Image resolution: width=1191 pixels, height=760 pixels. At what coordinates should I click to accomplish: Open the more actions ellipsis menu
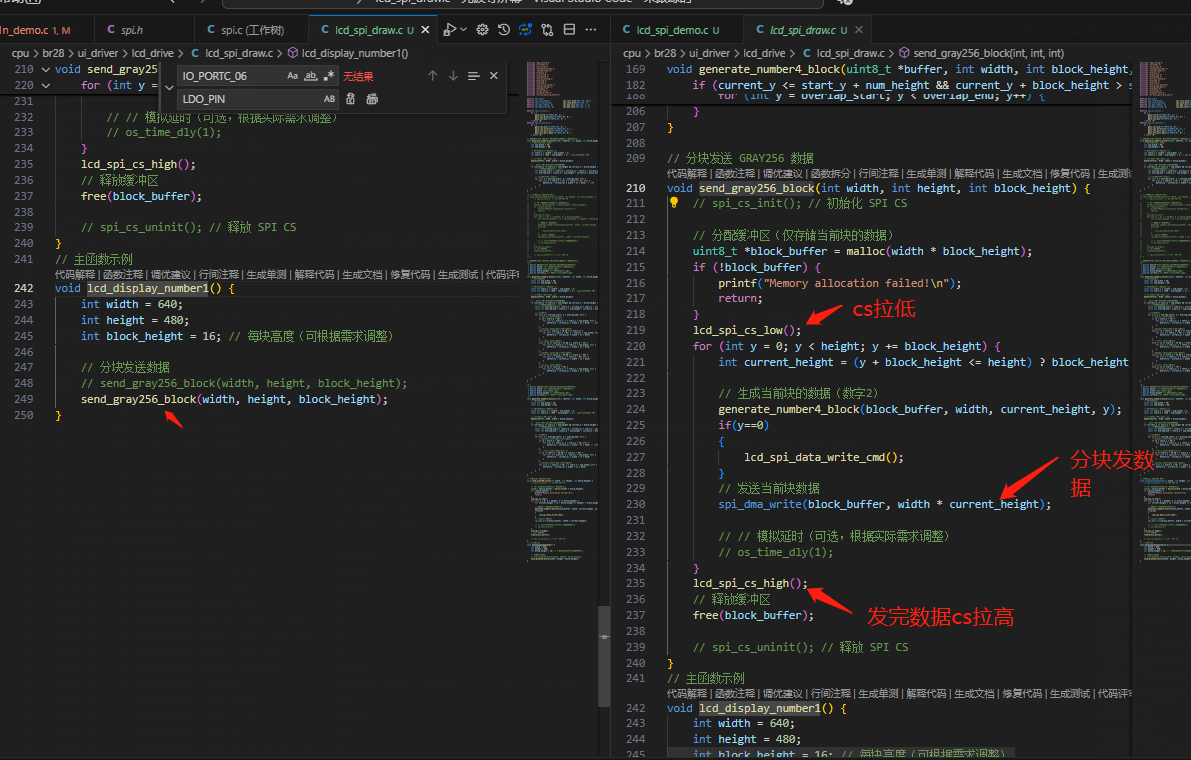591,30
